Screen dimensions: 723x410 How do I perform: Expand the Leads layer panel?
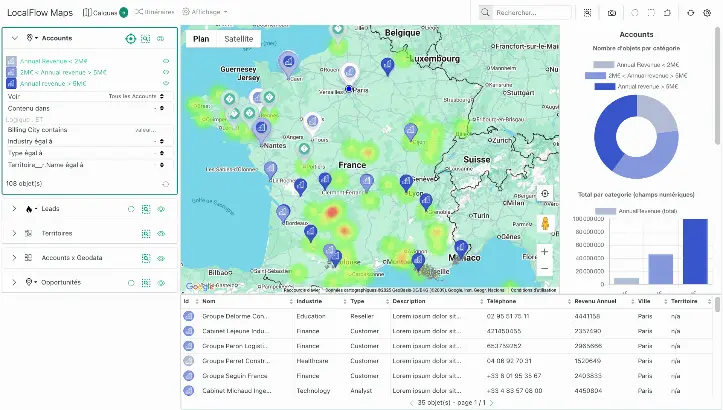tap(14, 208)
